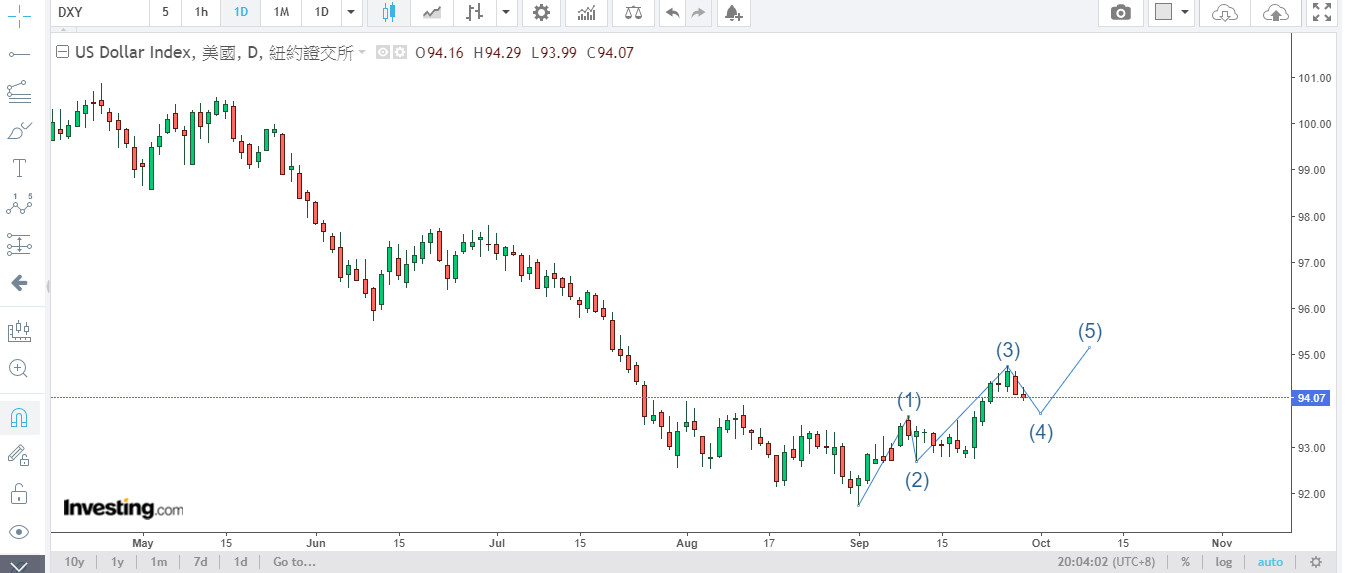Select the 1m time range
The width and height of the screenshot is (1359, 573).
[x=159, y=562]
